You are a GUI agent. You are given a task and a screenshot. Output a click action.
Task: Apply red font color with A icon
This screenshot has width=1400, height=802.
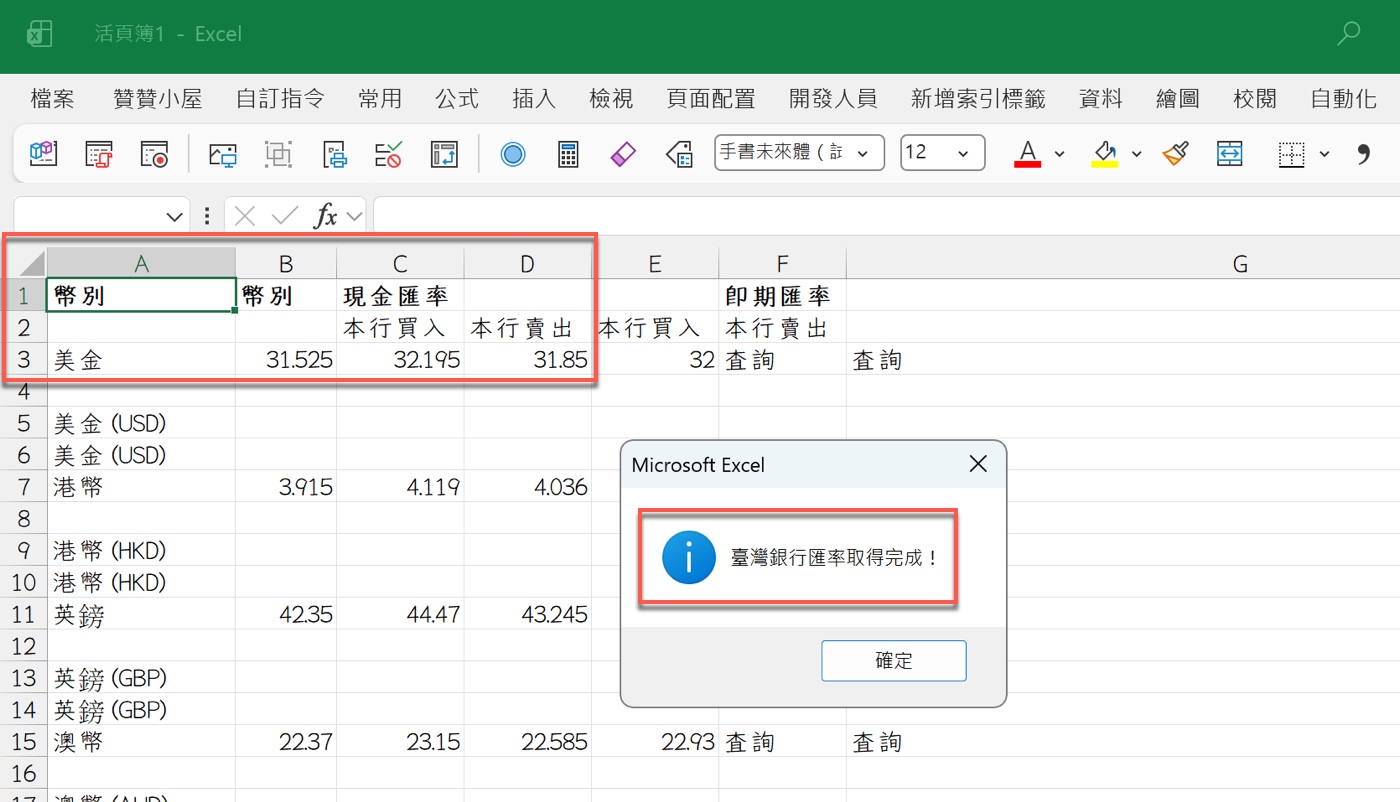[x=1027, y=153]
